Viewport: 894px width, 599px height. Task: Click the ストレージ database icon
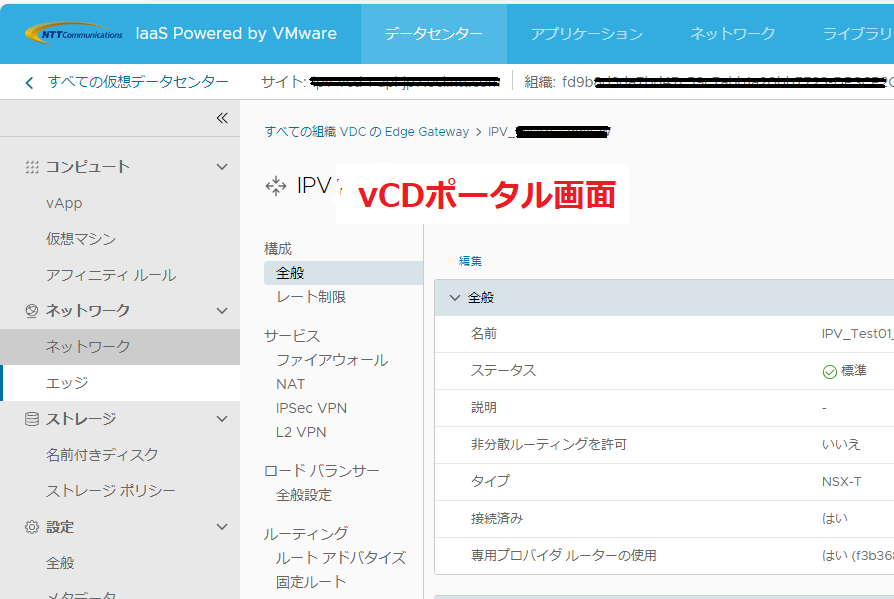point(32,419)
